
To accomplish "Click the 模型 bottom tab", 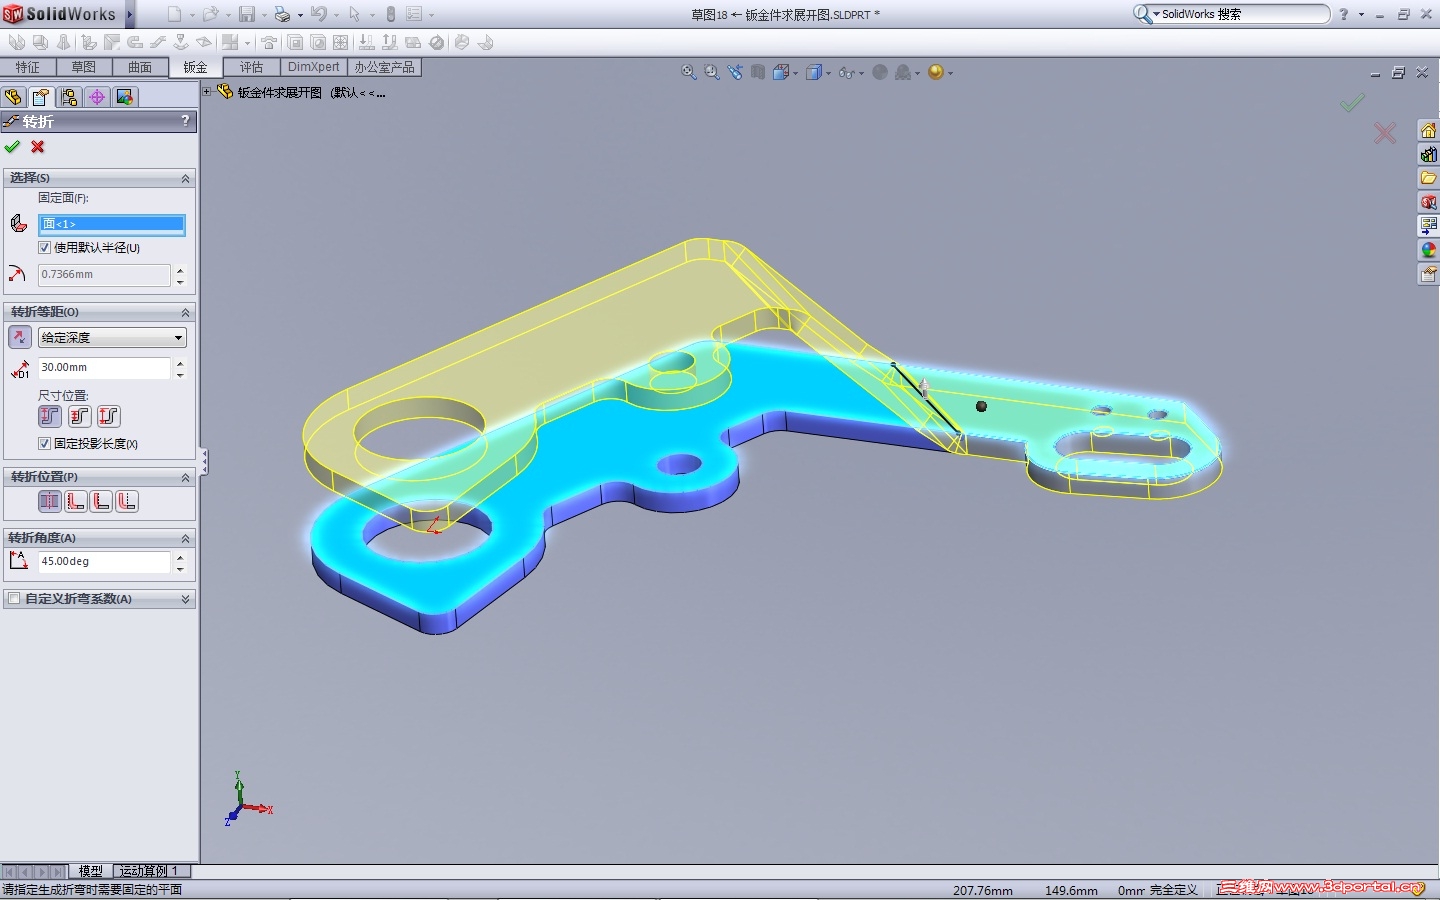I will click(x=91, y=871).
